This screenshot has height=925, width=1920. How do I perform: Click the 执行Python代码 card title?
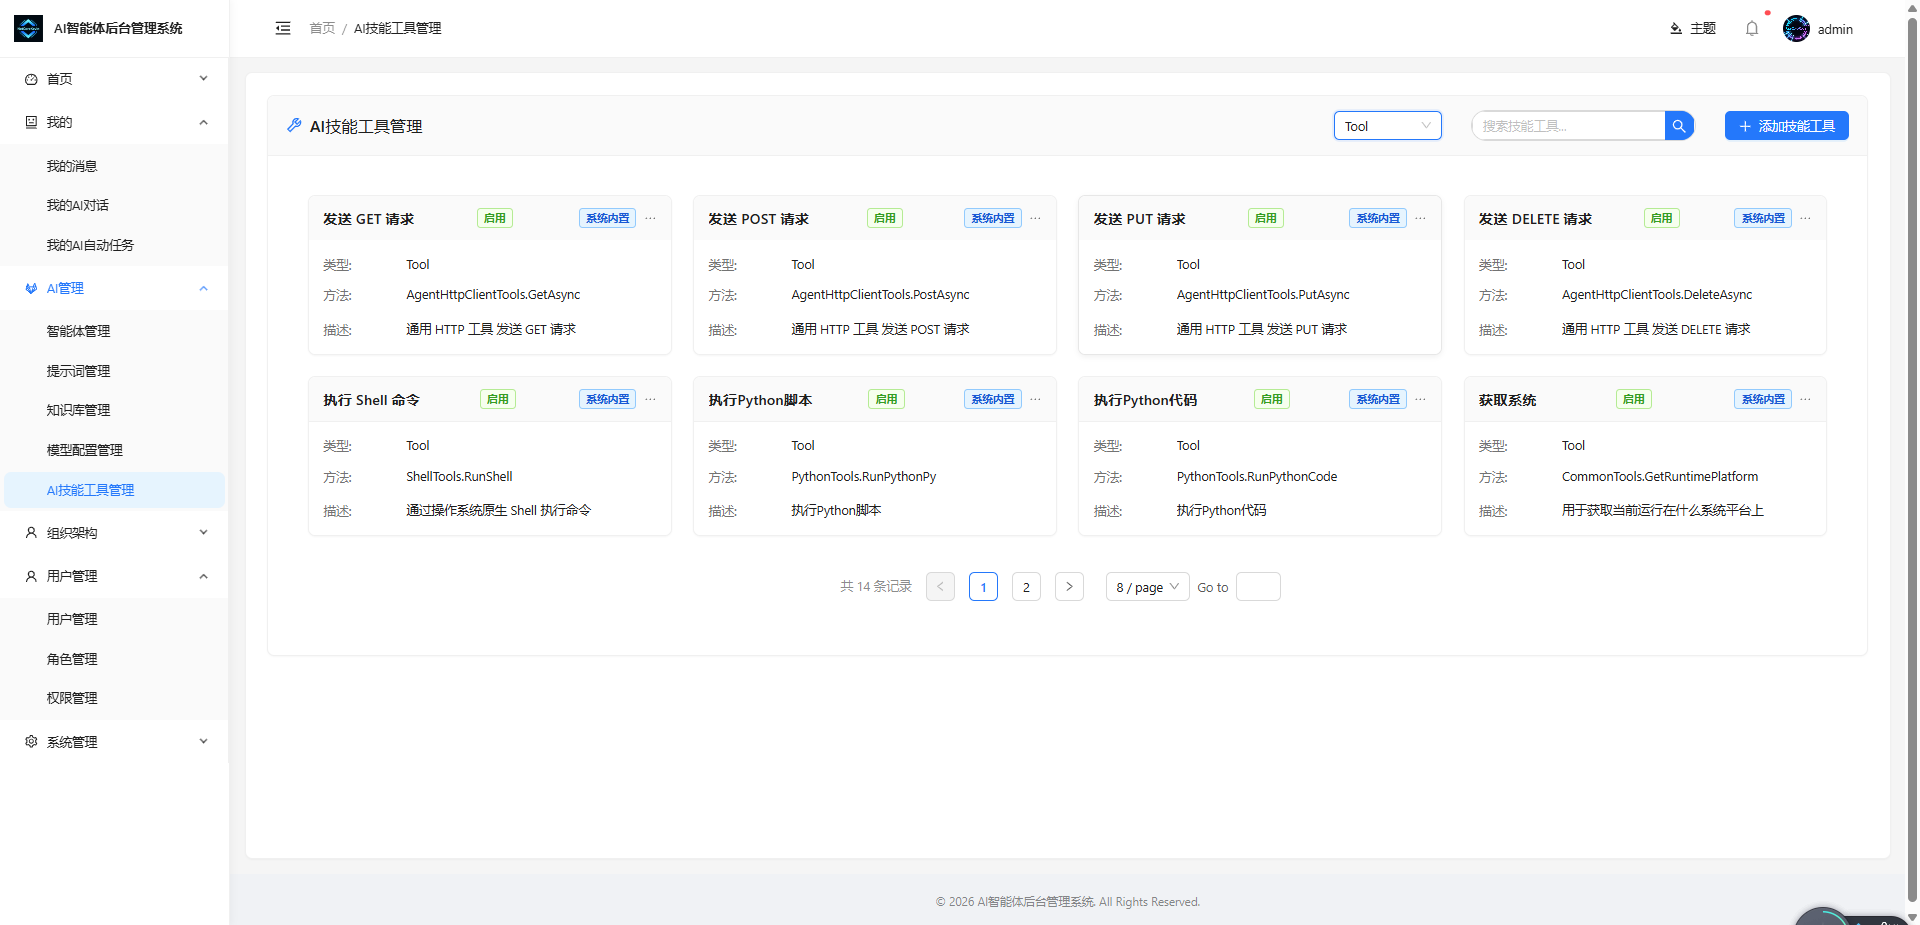(x=1145, y=400)
